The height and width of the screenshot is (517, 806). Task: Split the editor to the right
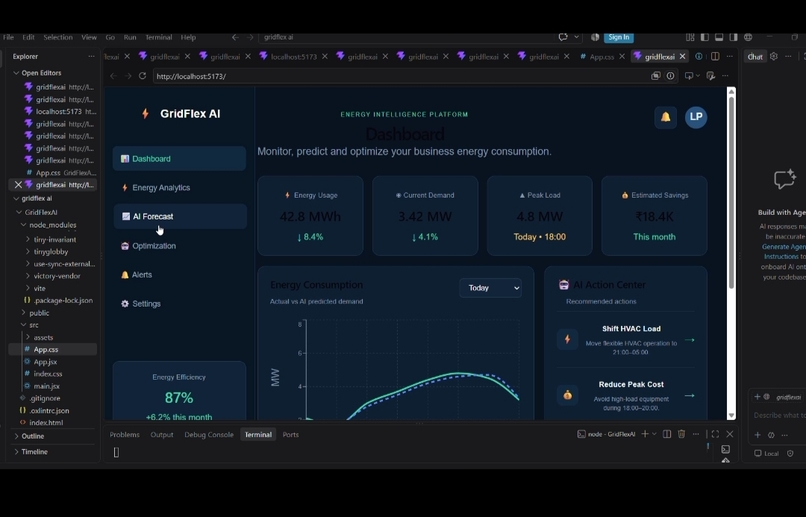pyautogui.click(x=715, y=57)
